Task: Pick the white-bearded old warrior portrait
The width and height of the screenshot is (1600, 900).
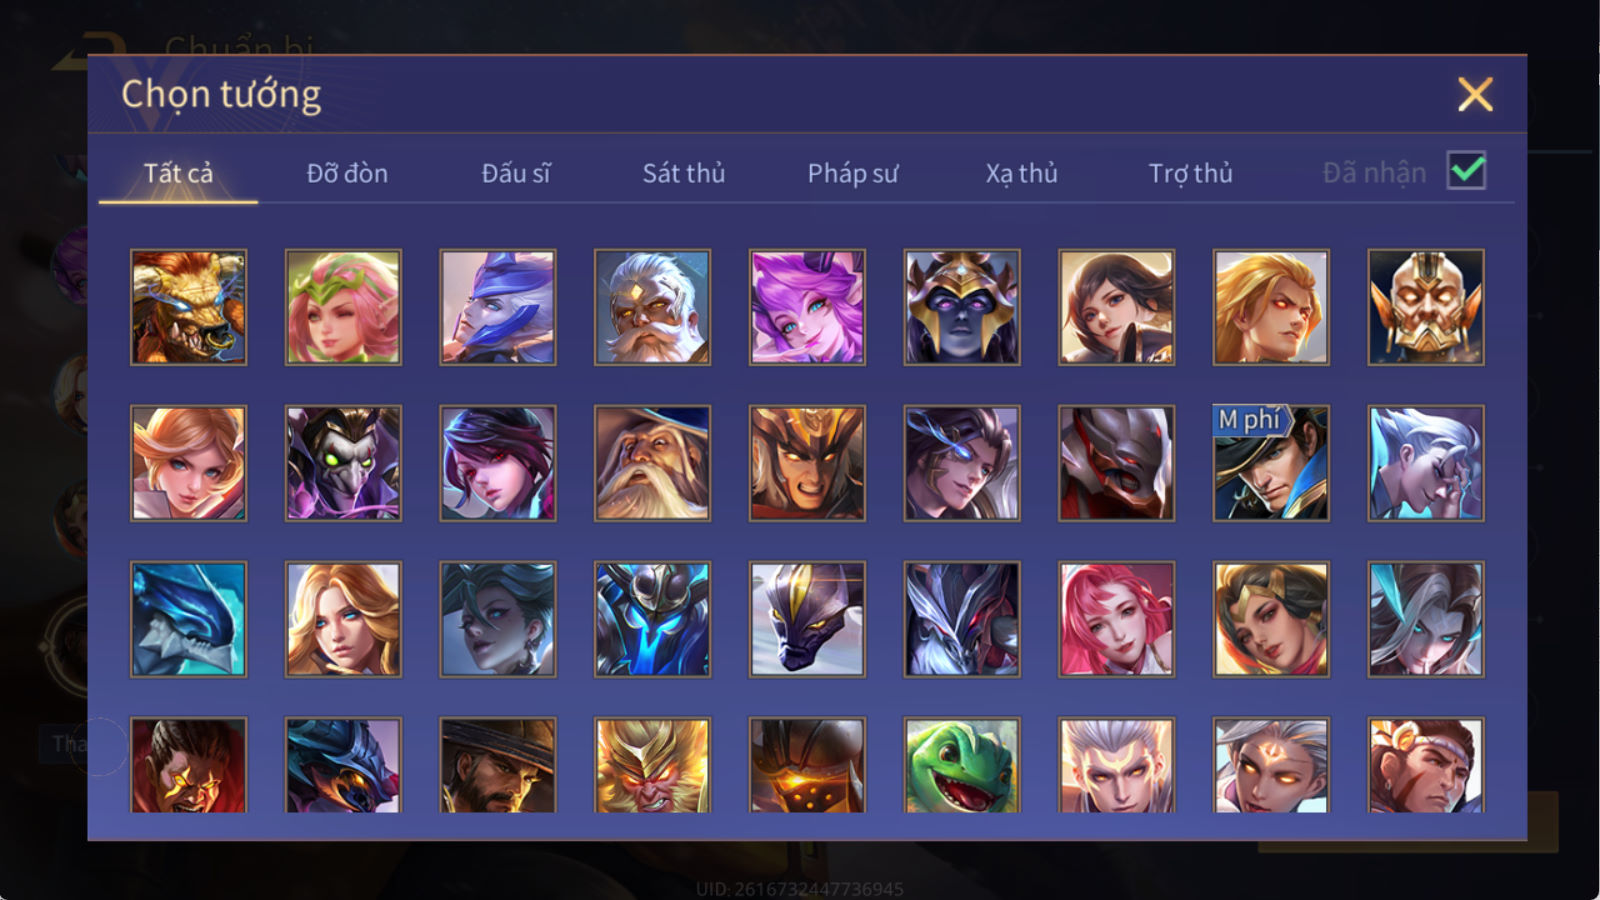Action: [652, 307]
